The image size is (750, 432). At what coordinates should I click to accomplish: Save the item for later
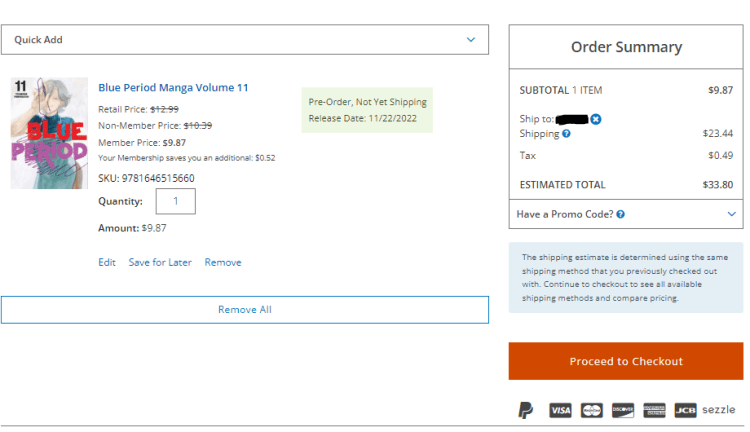[160, 262]
